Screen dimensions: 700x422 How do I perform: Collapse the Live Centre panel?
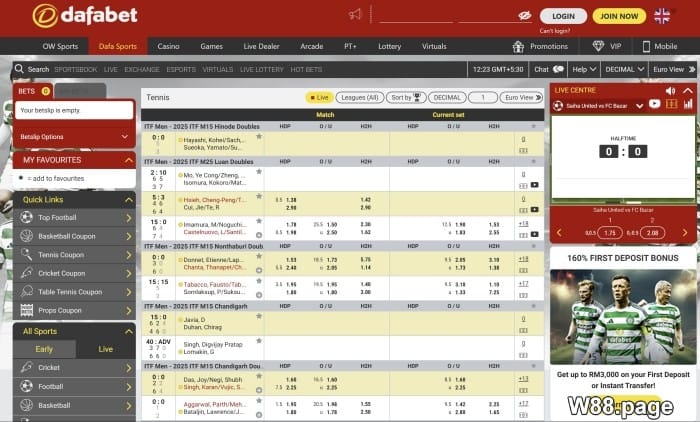pyautogui.click(x=688, y=91)
